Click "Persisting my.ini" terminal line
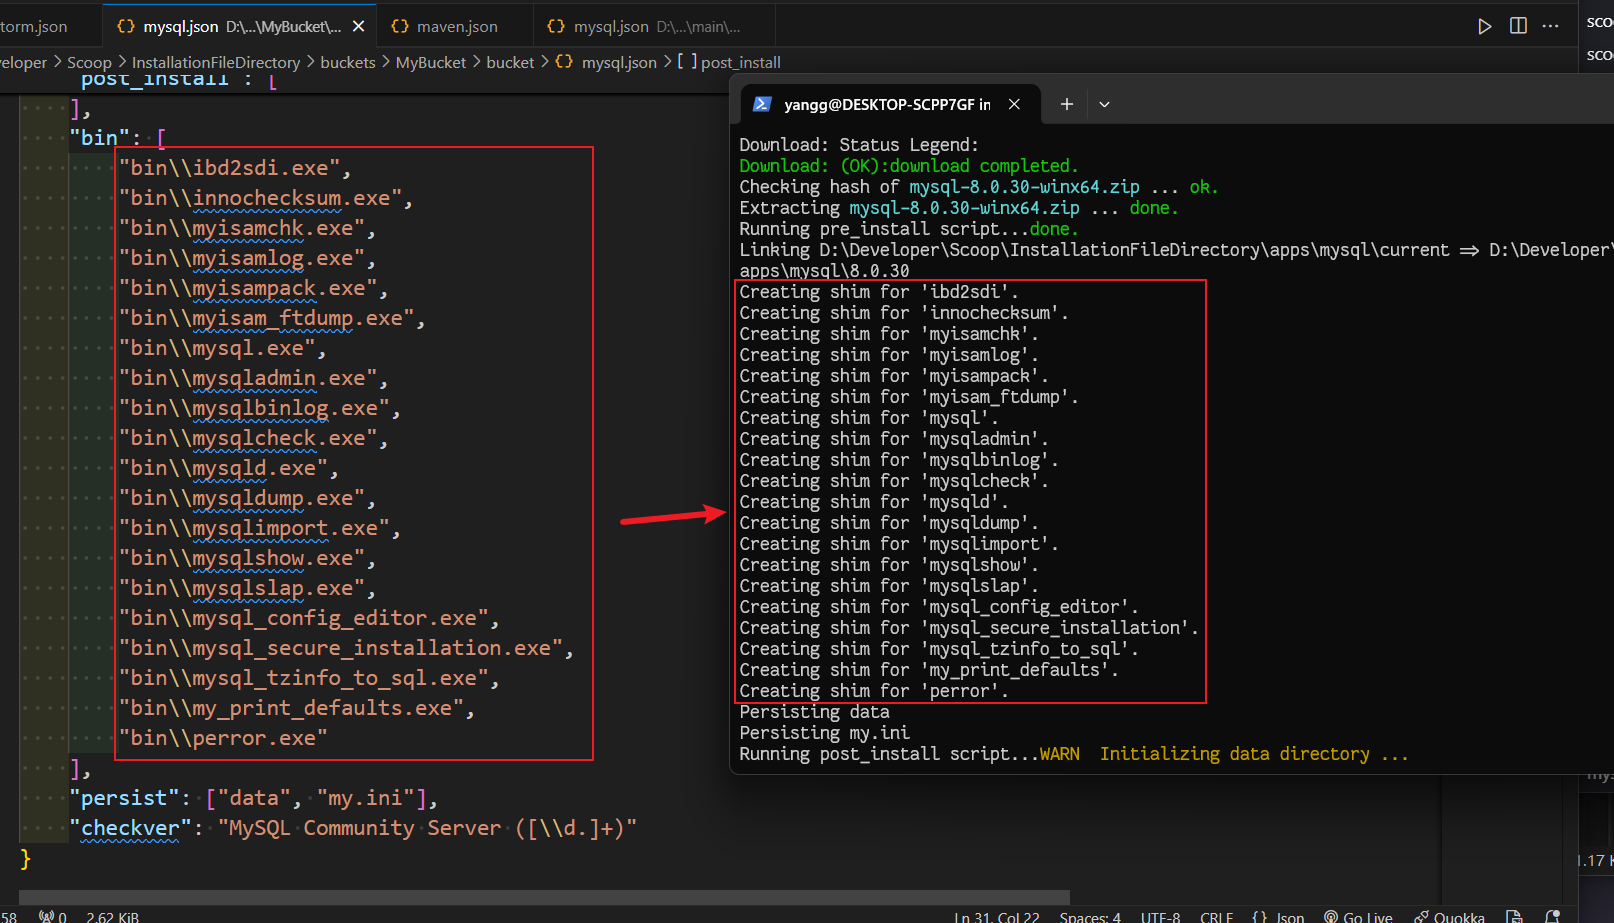 point(824,733)
